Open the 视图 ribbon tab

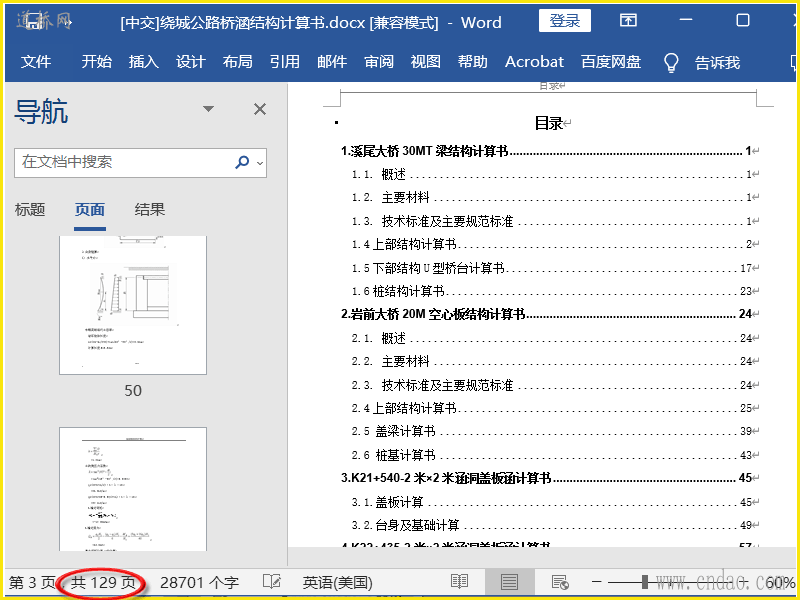click(426, 62)
